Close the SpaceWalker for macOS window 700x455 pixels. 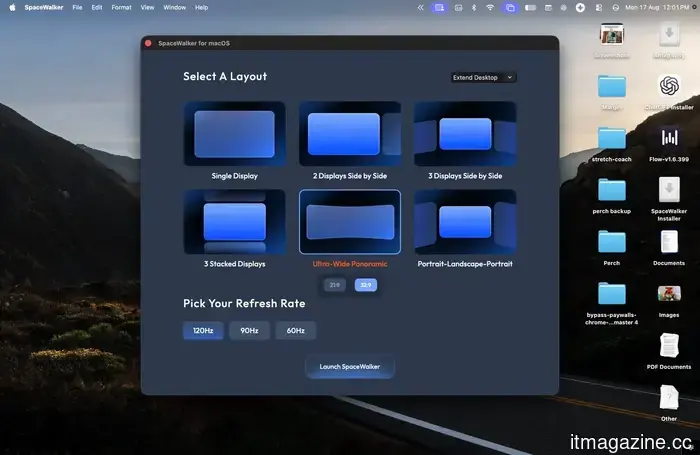pyautogui.click(x=148, y=43)
